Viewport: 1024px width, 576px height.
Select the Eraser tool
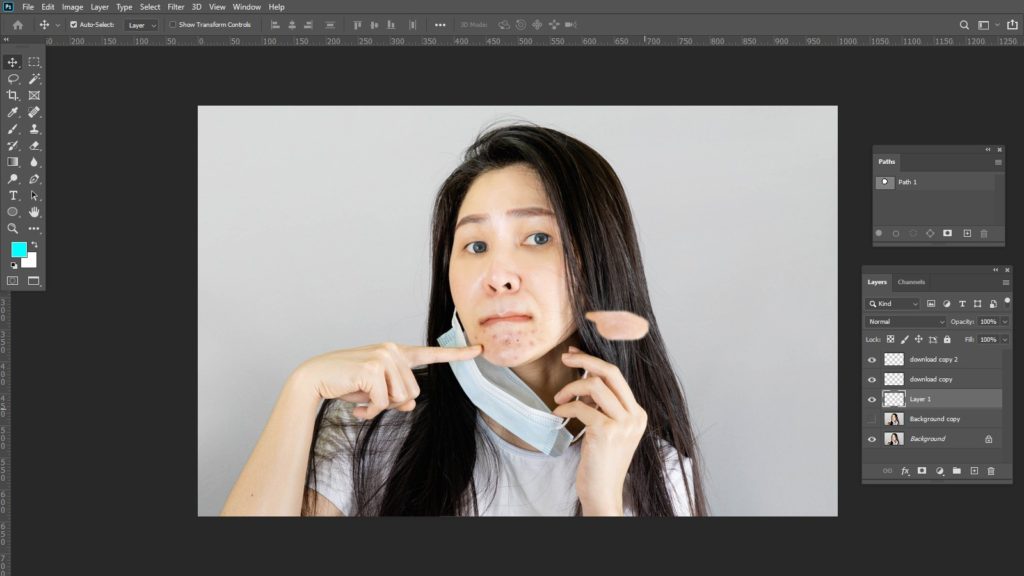(34, 146)
